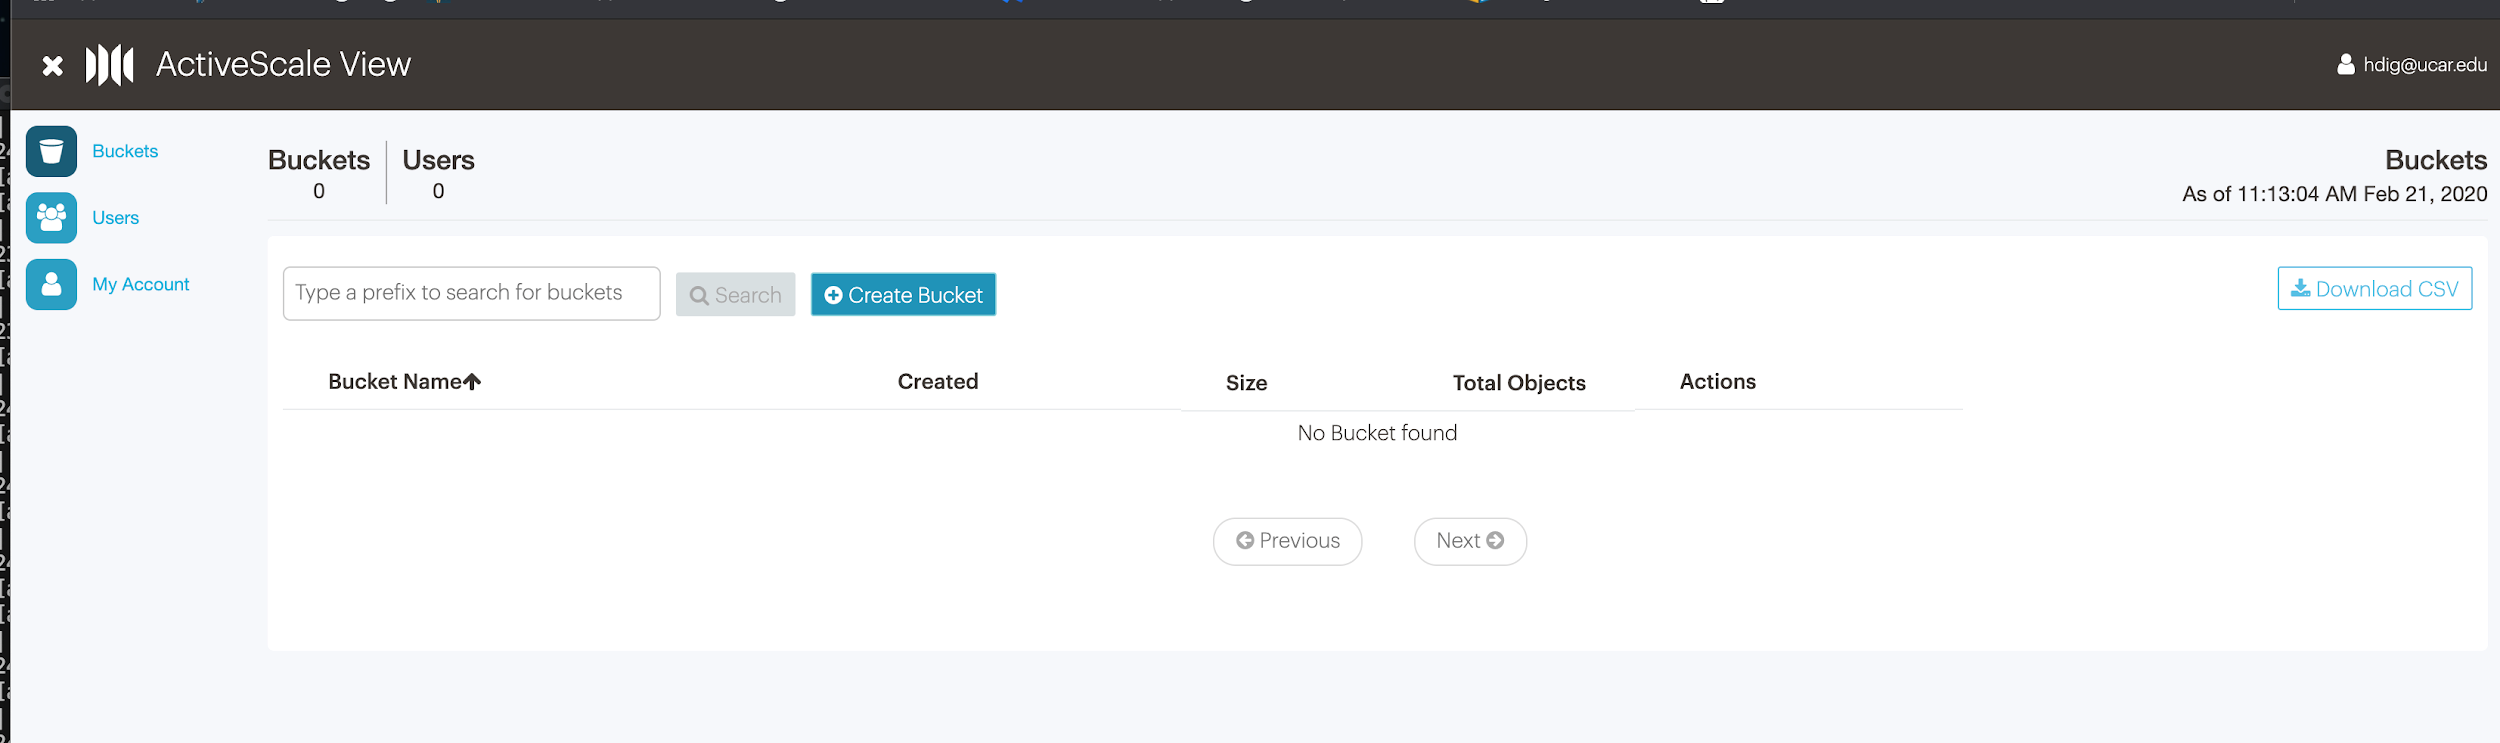Click the user profile icon in header
This screenshot has height=743, width=2500.
point(2345,65)
